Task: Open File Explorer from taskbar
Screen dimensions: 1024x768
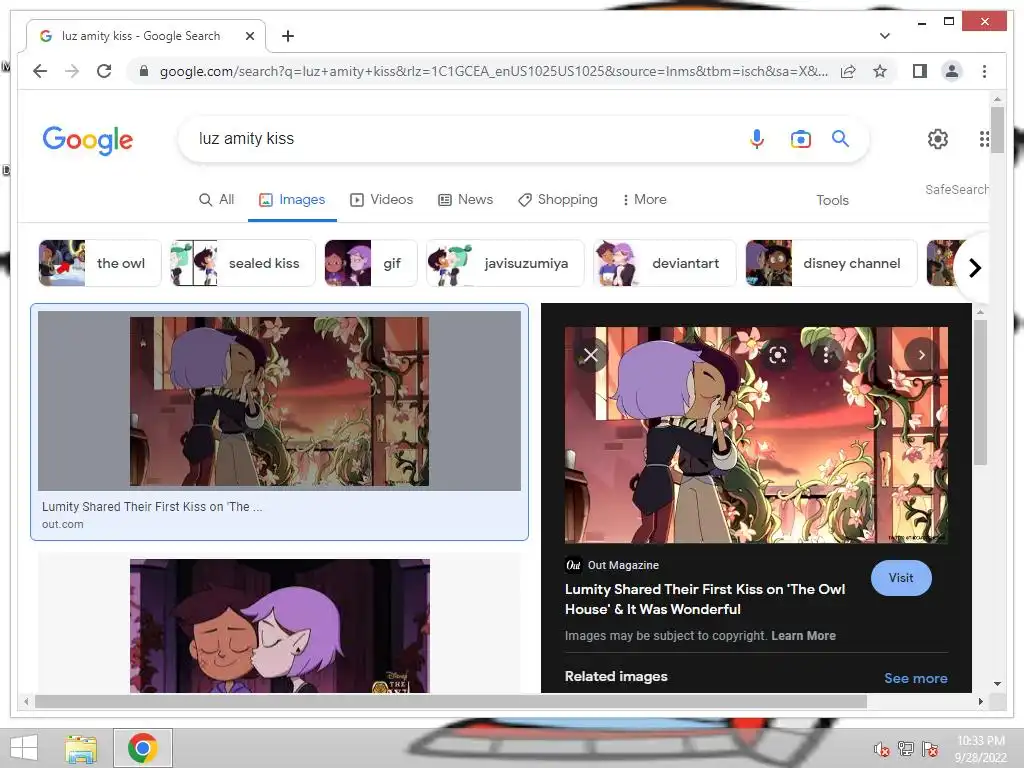Action: click(x=81, y=748)
